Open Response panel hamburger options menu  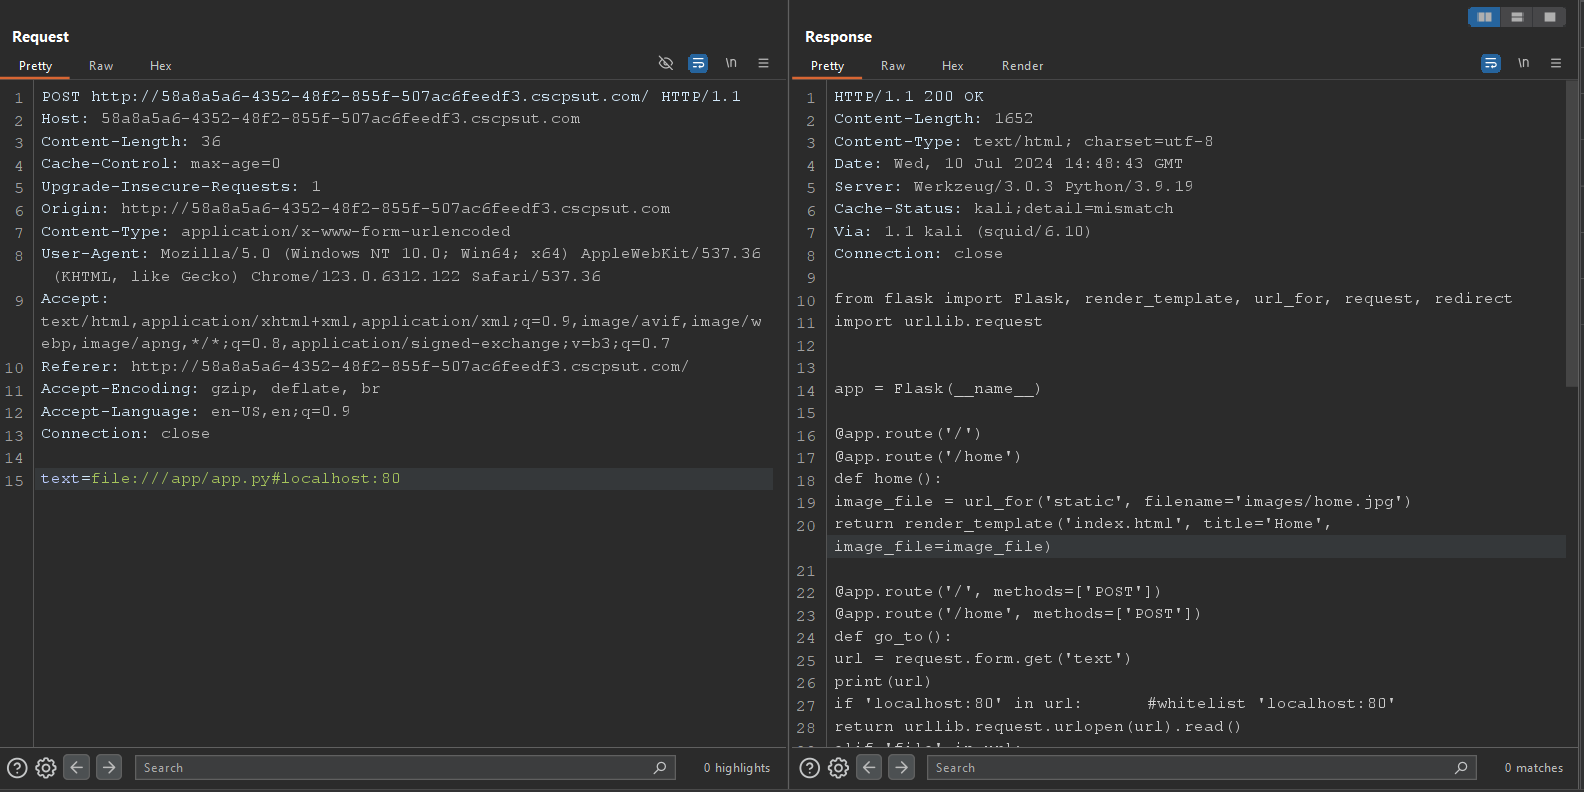(1555, 63)
